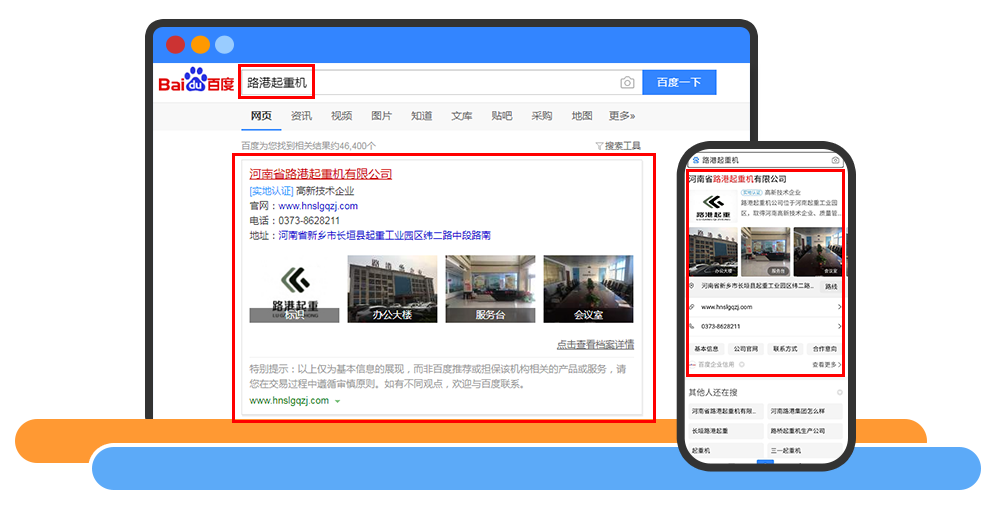The height and width of the screenshot is (506, 993).
Task: Click the 百度一下 search button
Action: tap(679, 82)
